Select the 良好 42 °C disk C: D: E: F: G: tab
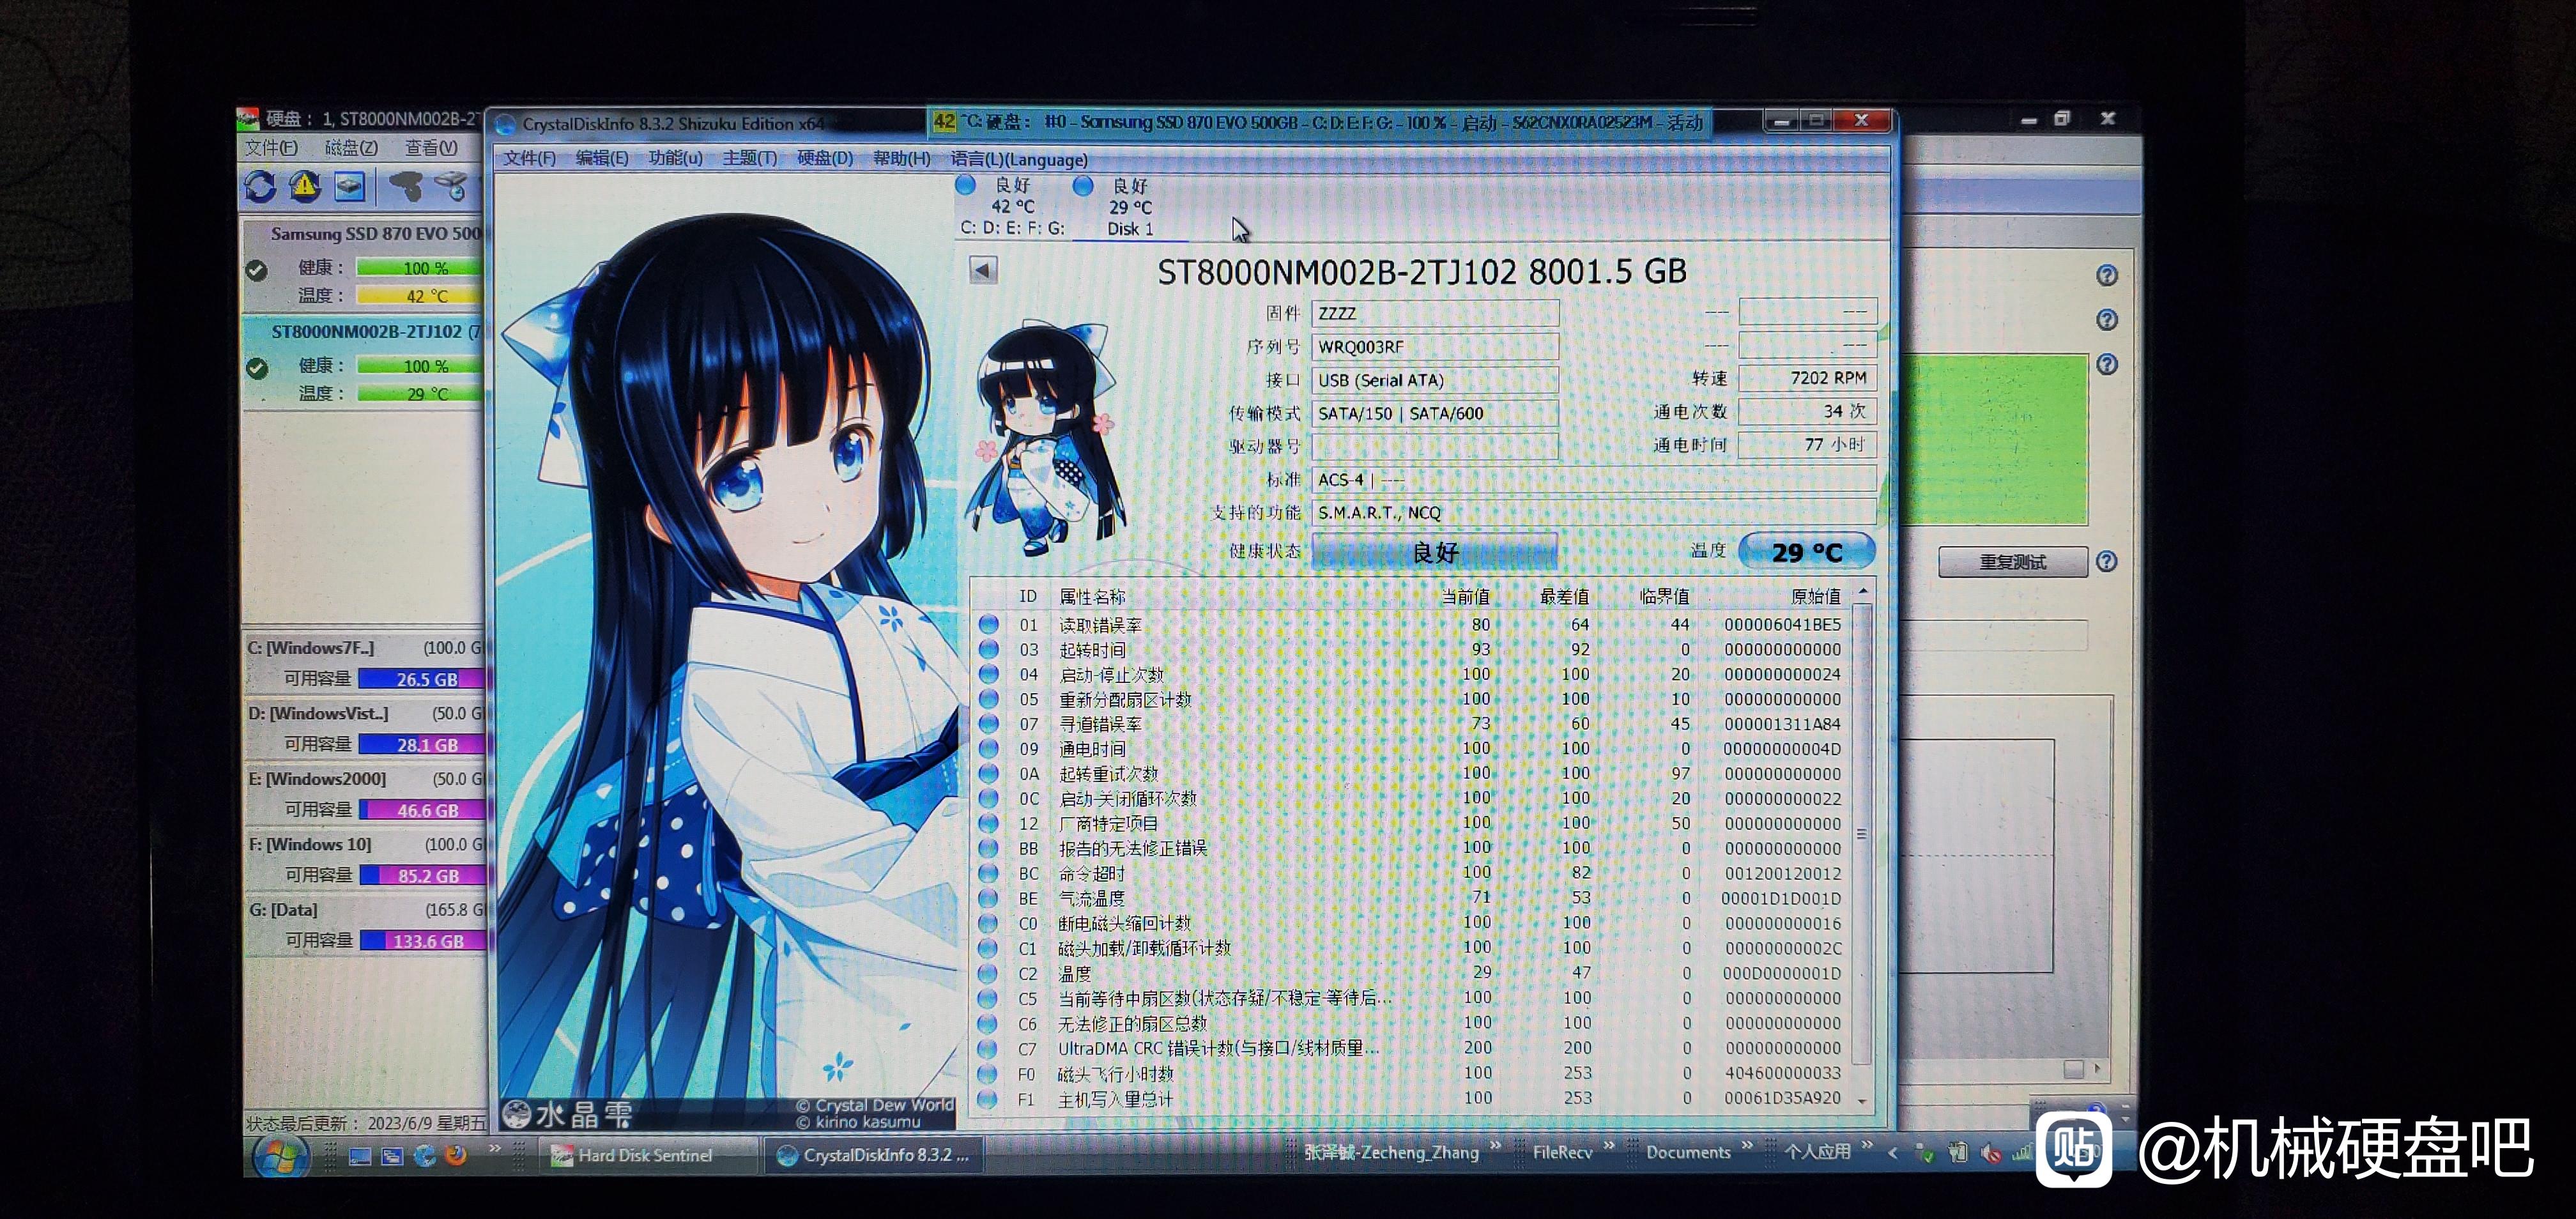The image size is (2576, 1219). pos(1012,207)
